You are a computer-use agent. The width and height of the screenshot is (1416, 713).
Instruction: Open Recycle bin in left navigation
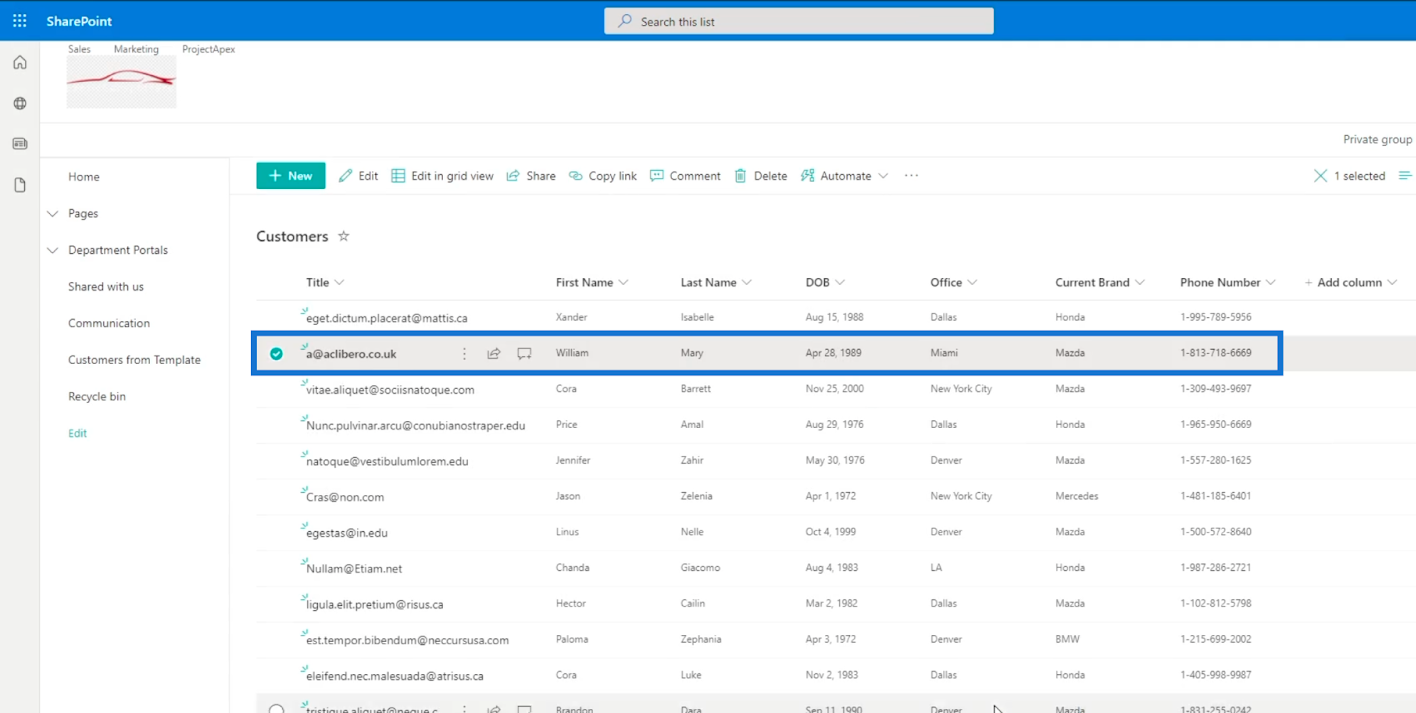[x=97, y=397]
